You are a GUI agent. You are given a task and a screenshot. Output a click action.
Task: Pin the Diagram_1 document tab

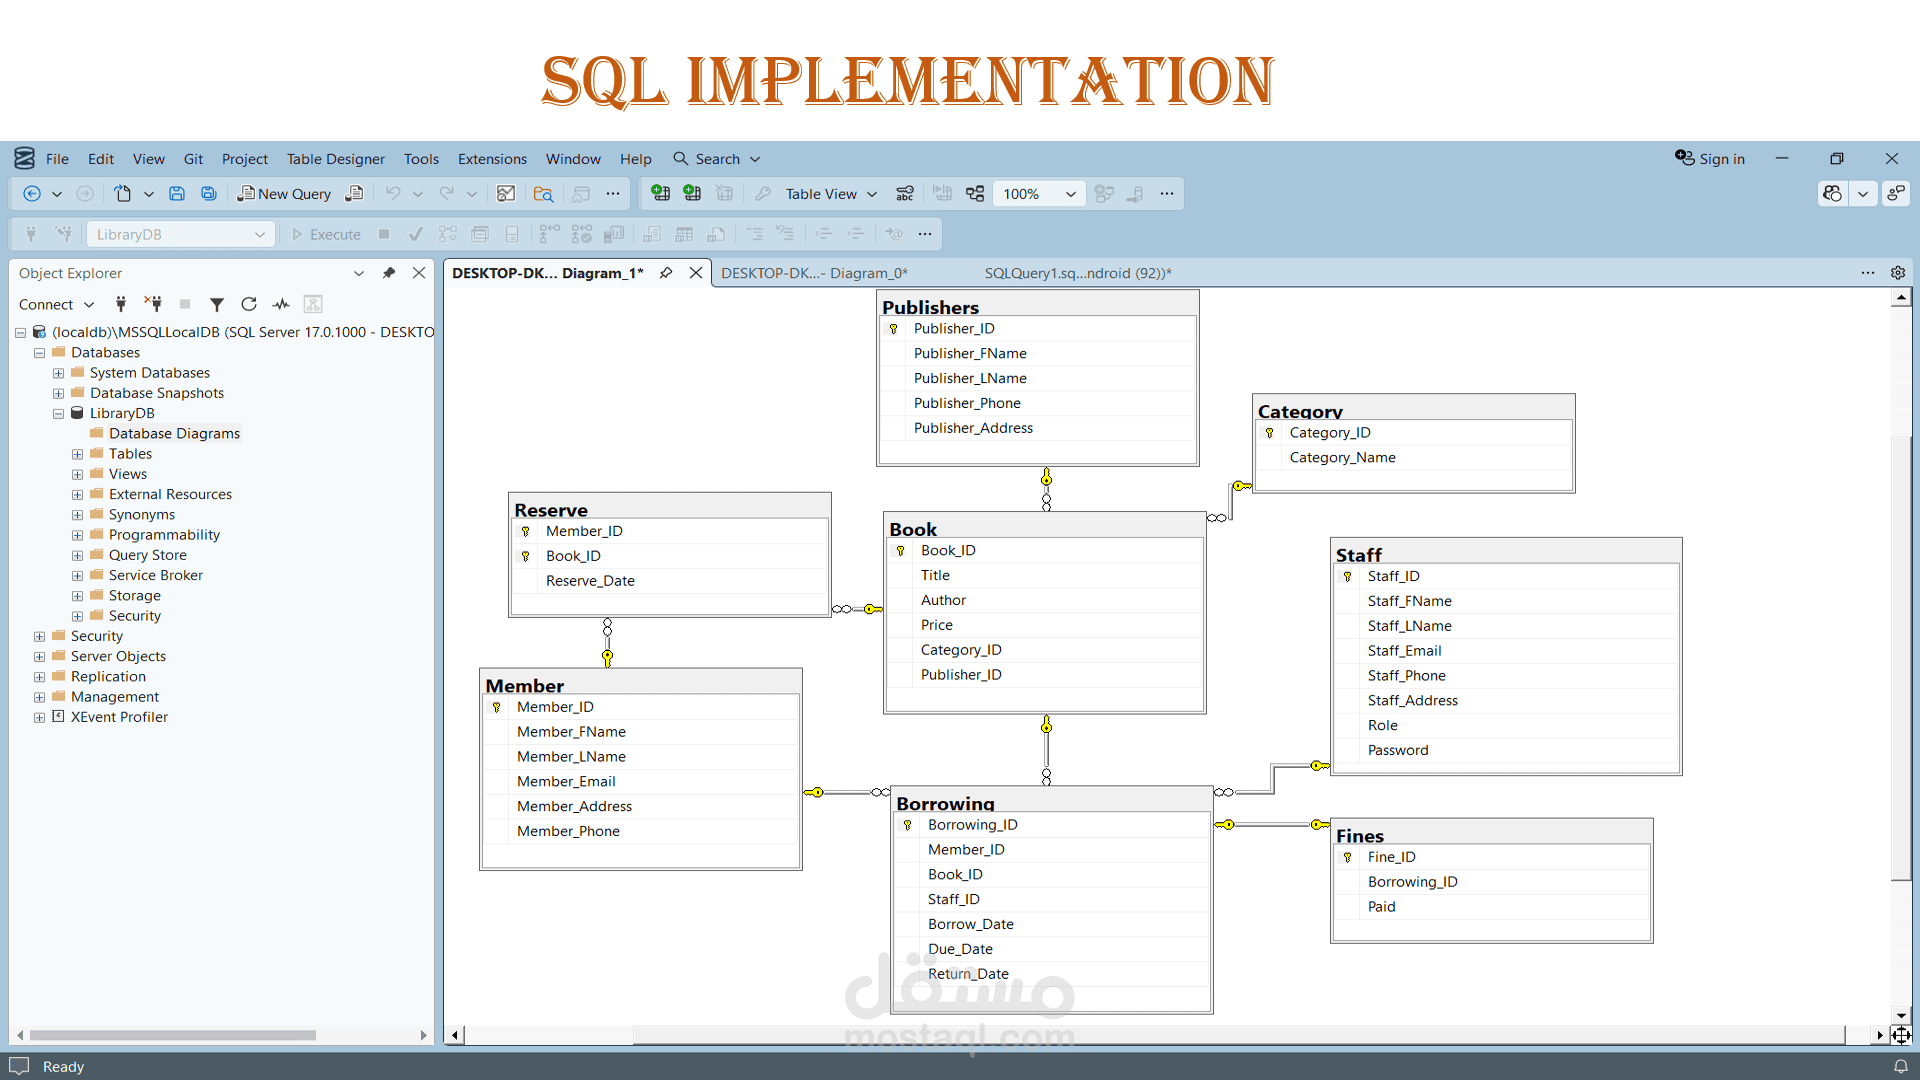click(666, 273)
